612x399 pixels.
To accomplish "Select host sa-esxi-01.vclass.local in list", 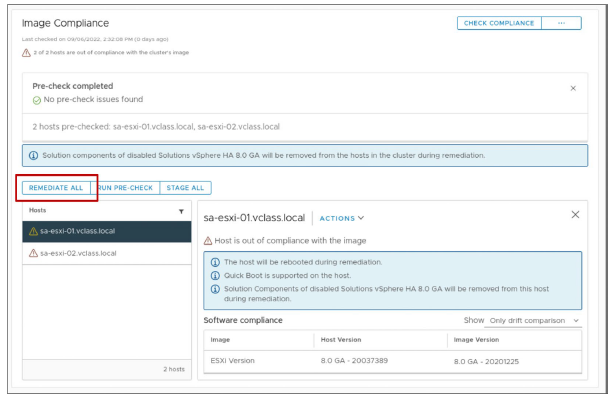I will [107, 231].
